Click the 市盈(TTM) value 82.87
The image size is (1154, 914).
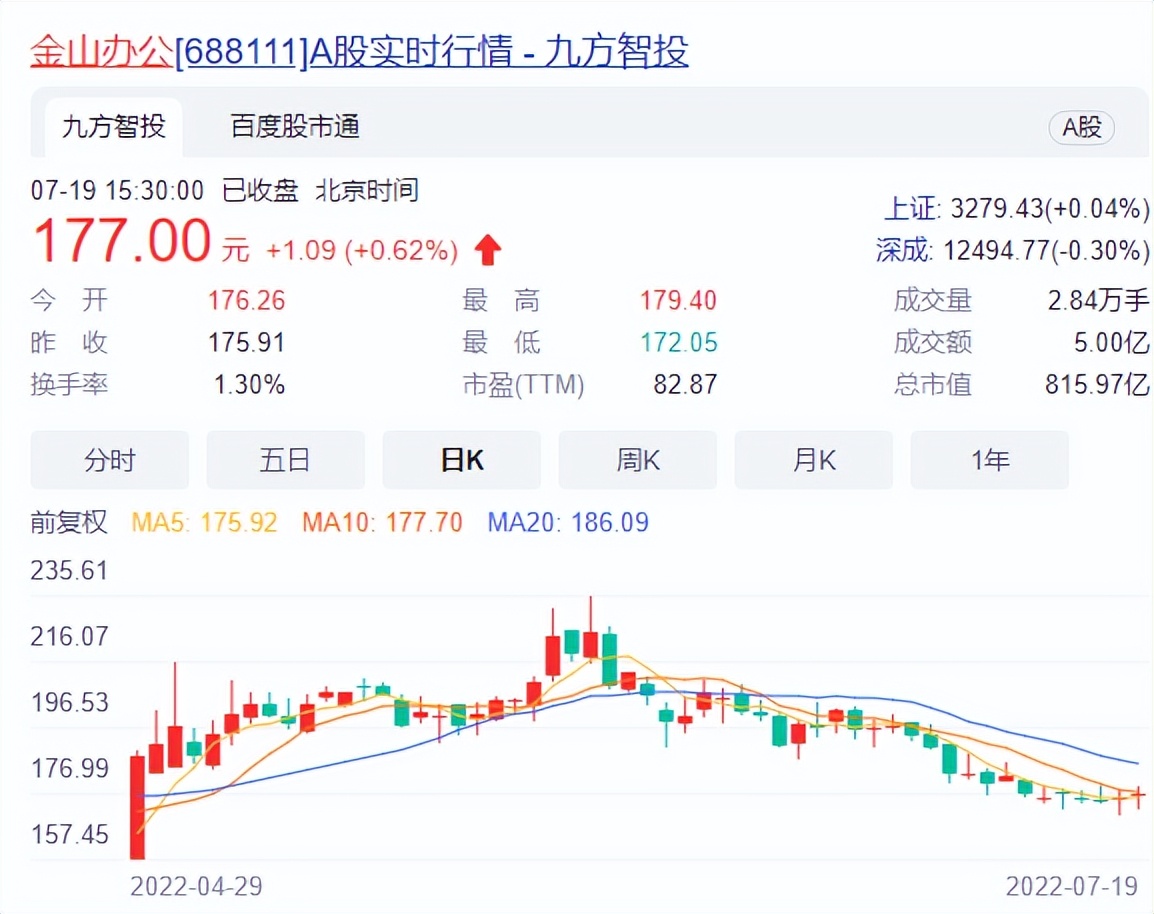pos(686,384)
